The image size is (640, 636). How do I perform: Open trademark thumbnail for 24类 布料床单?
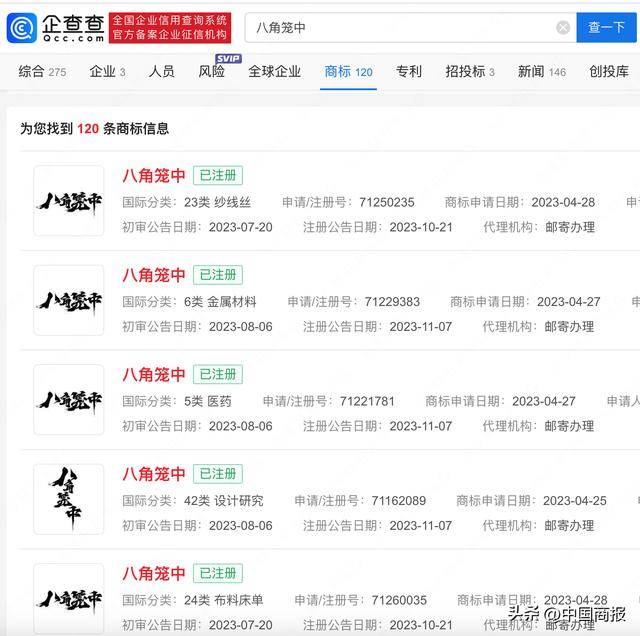coord(69,598)
